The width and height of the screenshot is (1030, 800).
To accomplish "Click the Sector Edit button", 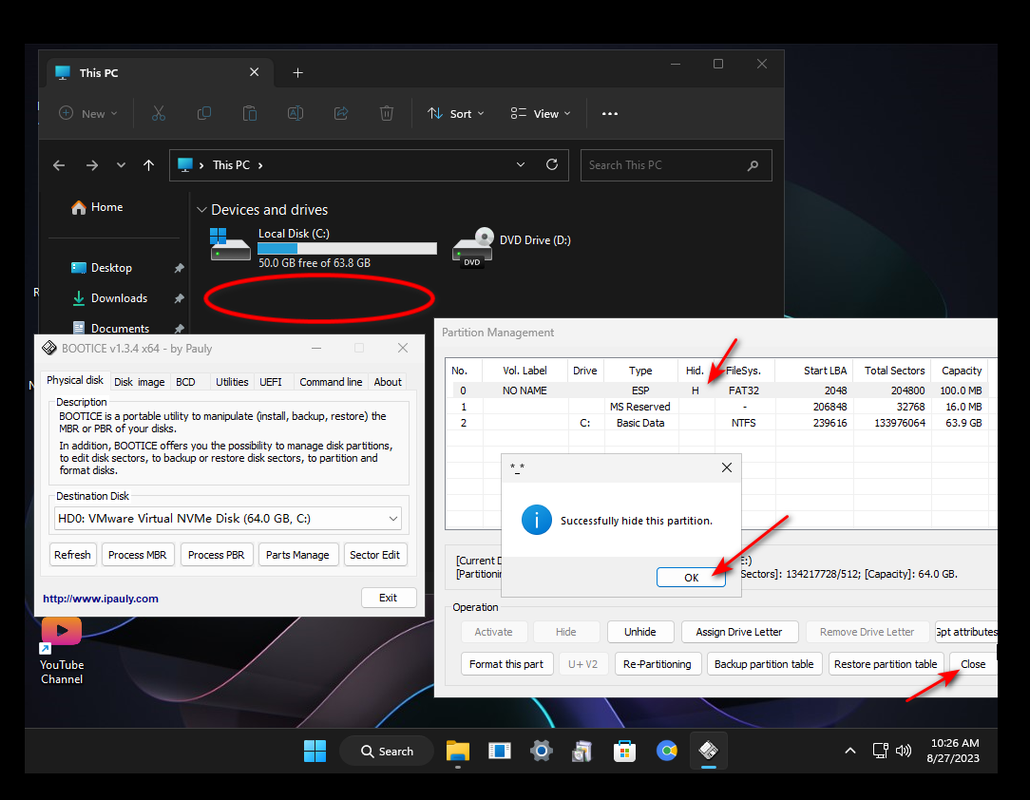I will coord(374,555).
